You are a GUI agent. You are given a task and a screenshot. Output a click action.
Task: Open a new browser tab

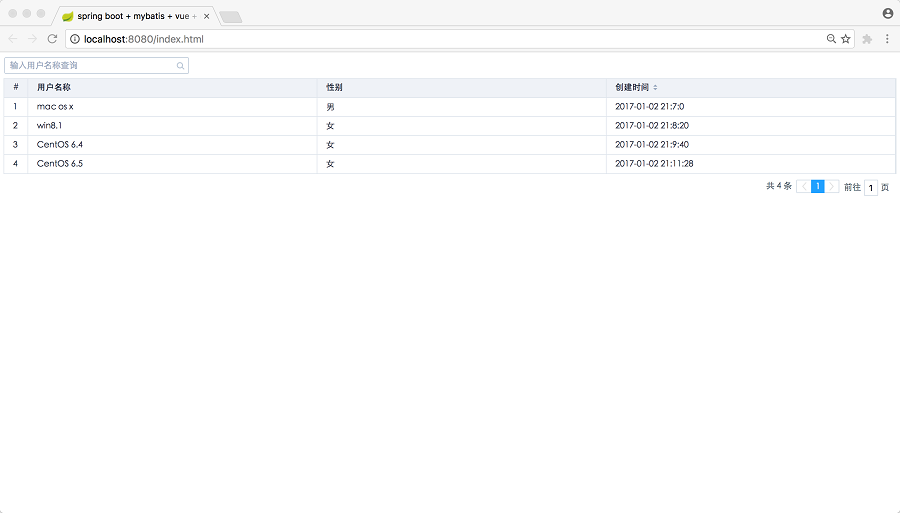coord(230,17)
